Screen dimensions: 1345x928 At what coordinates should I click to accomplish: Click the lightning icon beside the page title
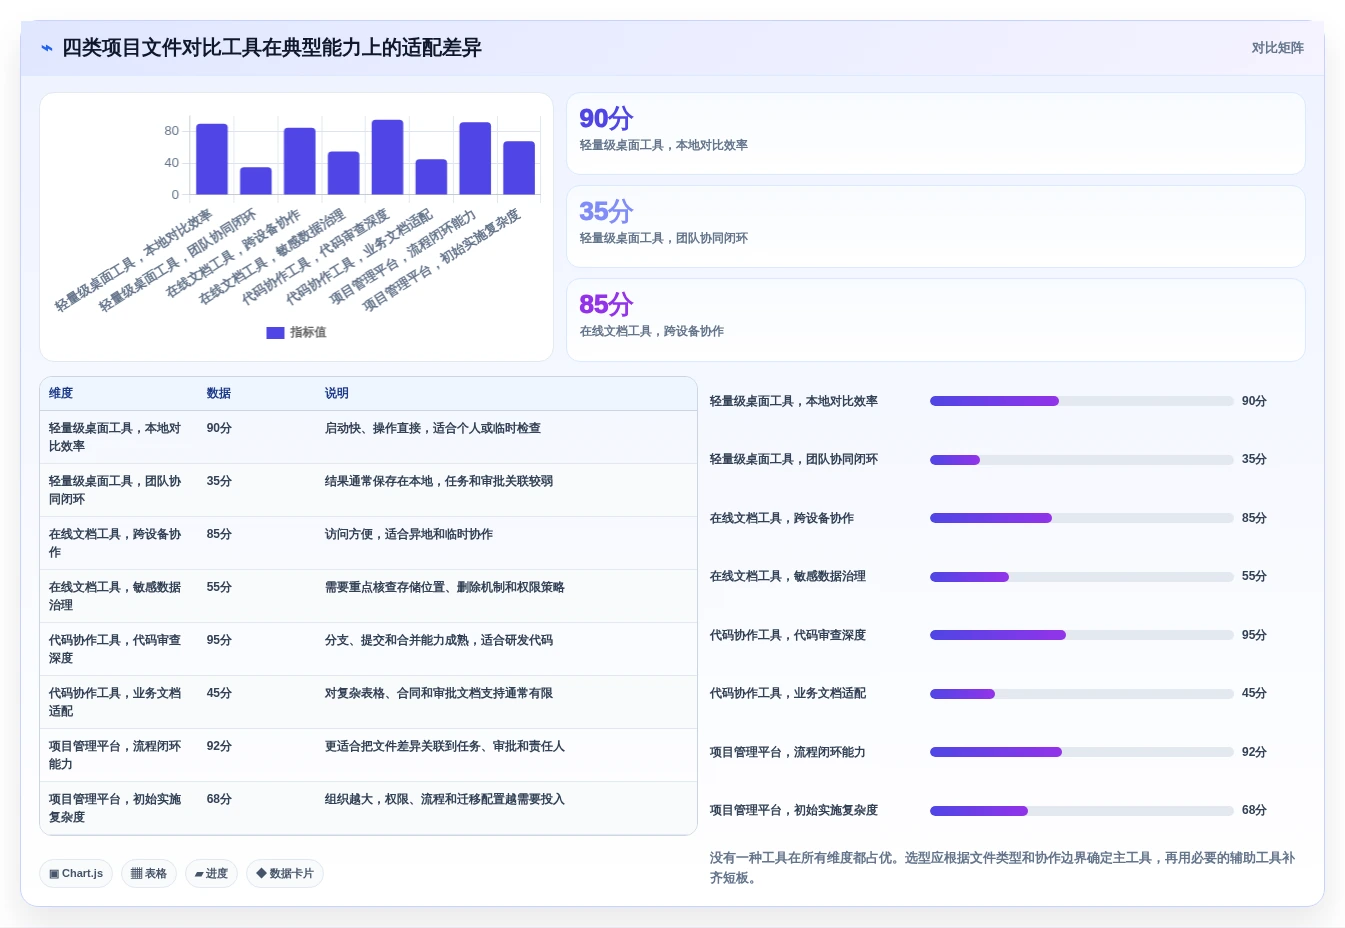[47, 48]
